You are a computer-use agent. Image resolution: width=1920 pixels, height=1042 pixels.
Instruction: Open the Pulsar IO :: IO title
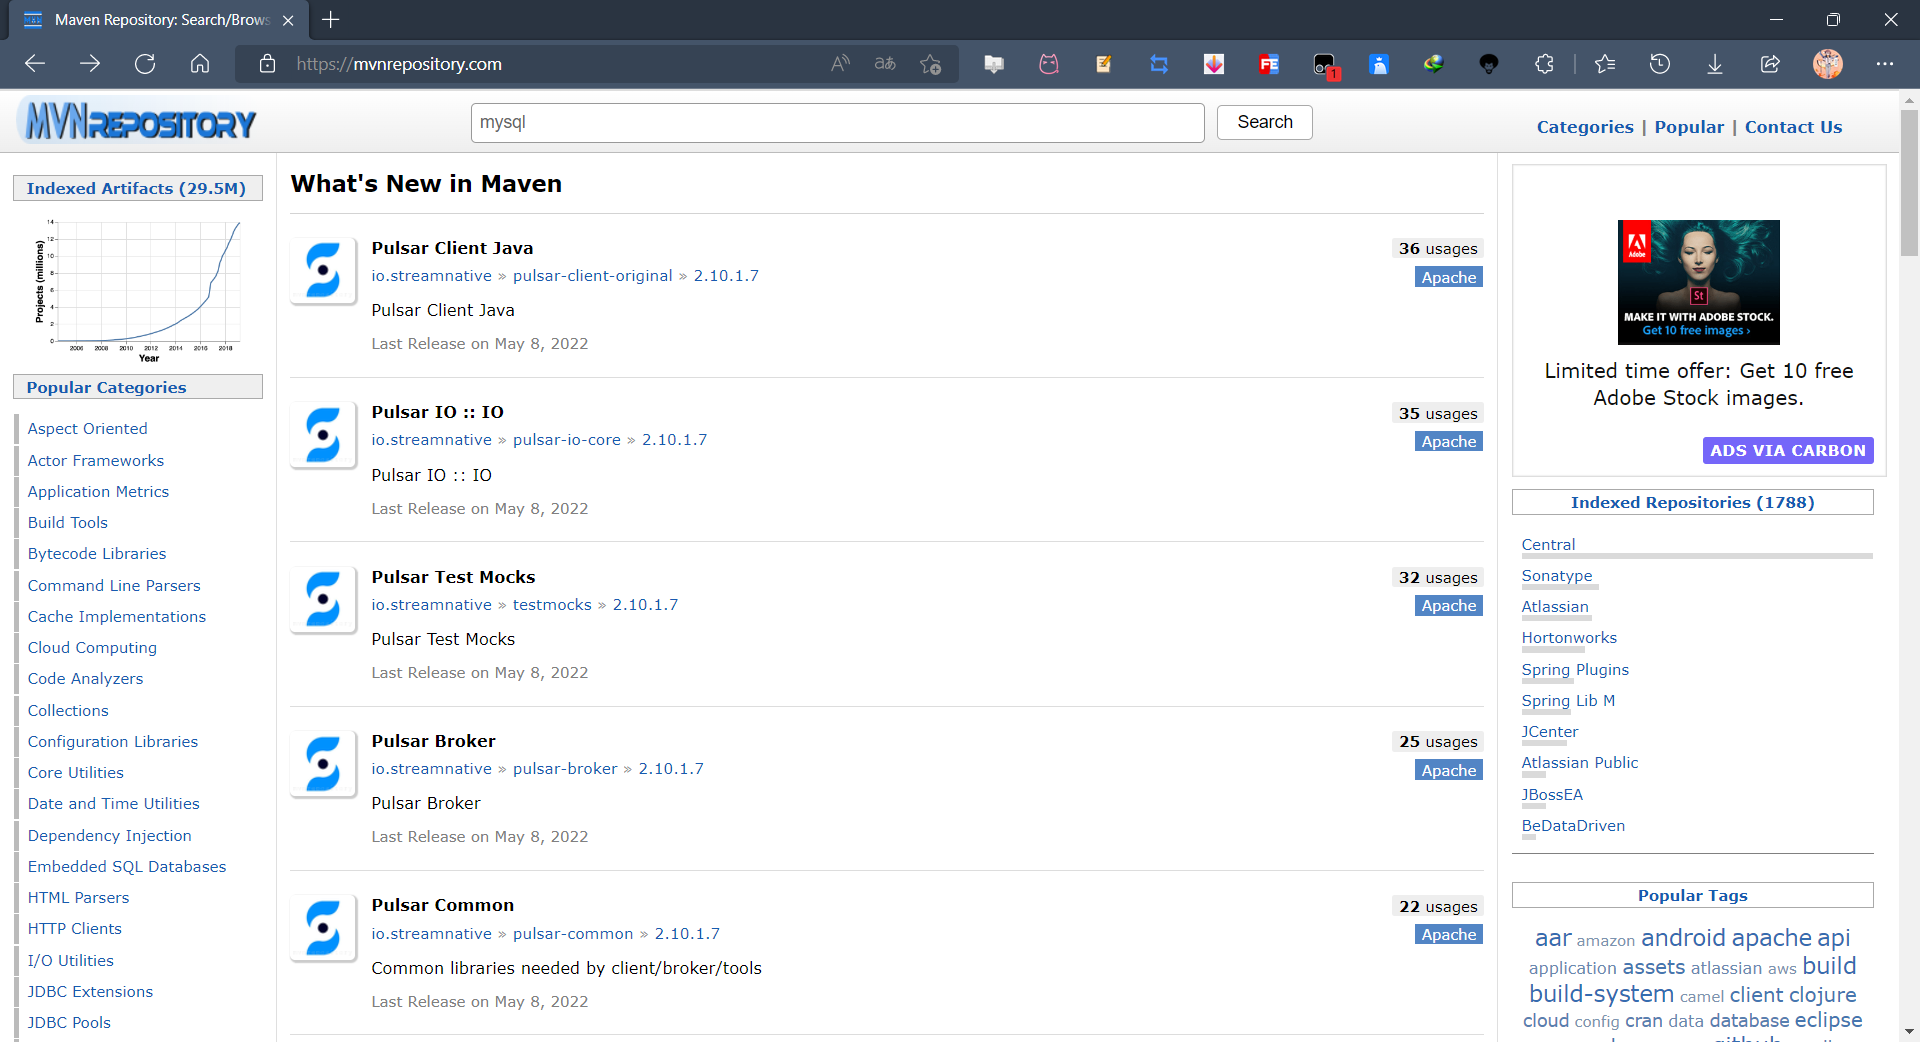437,412
